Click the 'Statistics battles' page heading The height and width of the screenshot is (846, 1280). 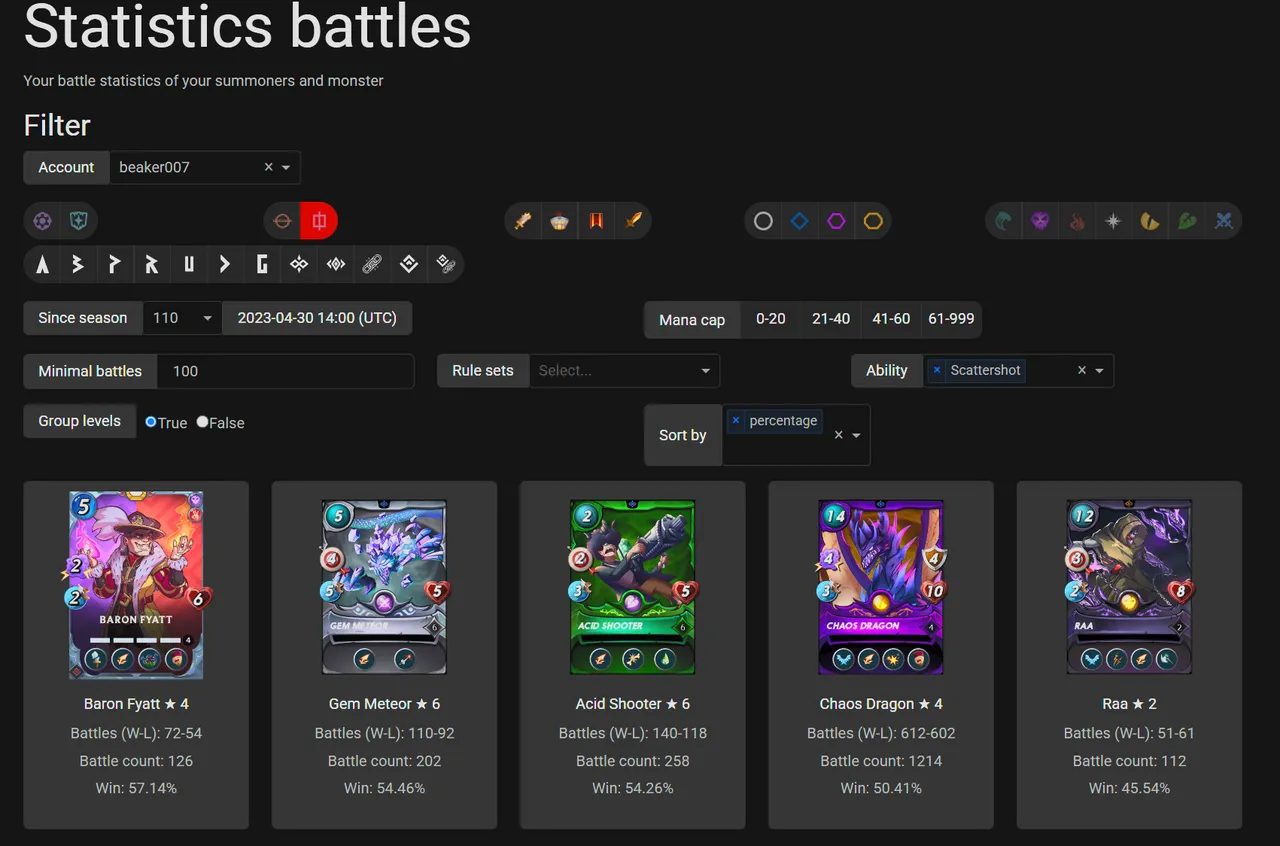(x=247, y=26)
